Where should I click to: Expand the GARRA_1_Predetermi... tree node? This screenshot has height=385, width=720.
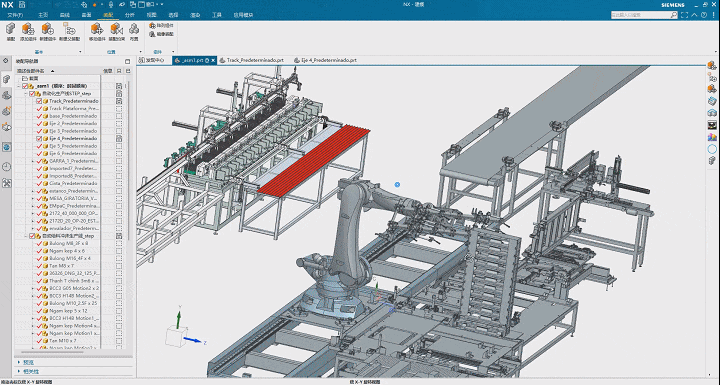(x=33, y=161)
